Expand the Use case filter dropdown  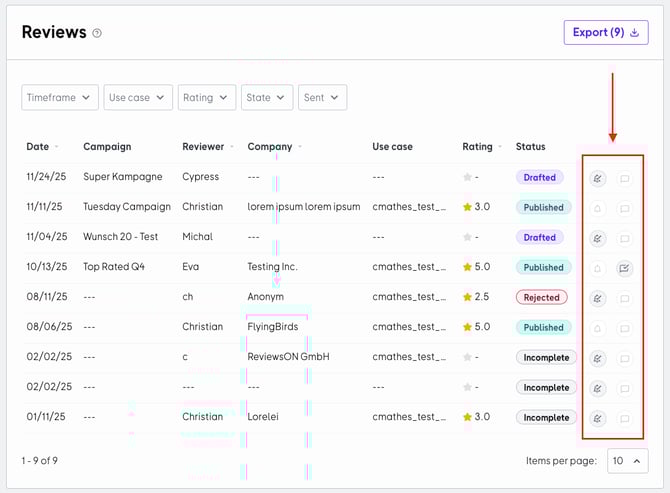pyautogui.click(x=138, y=98)
